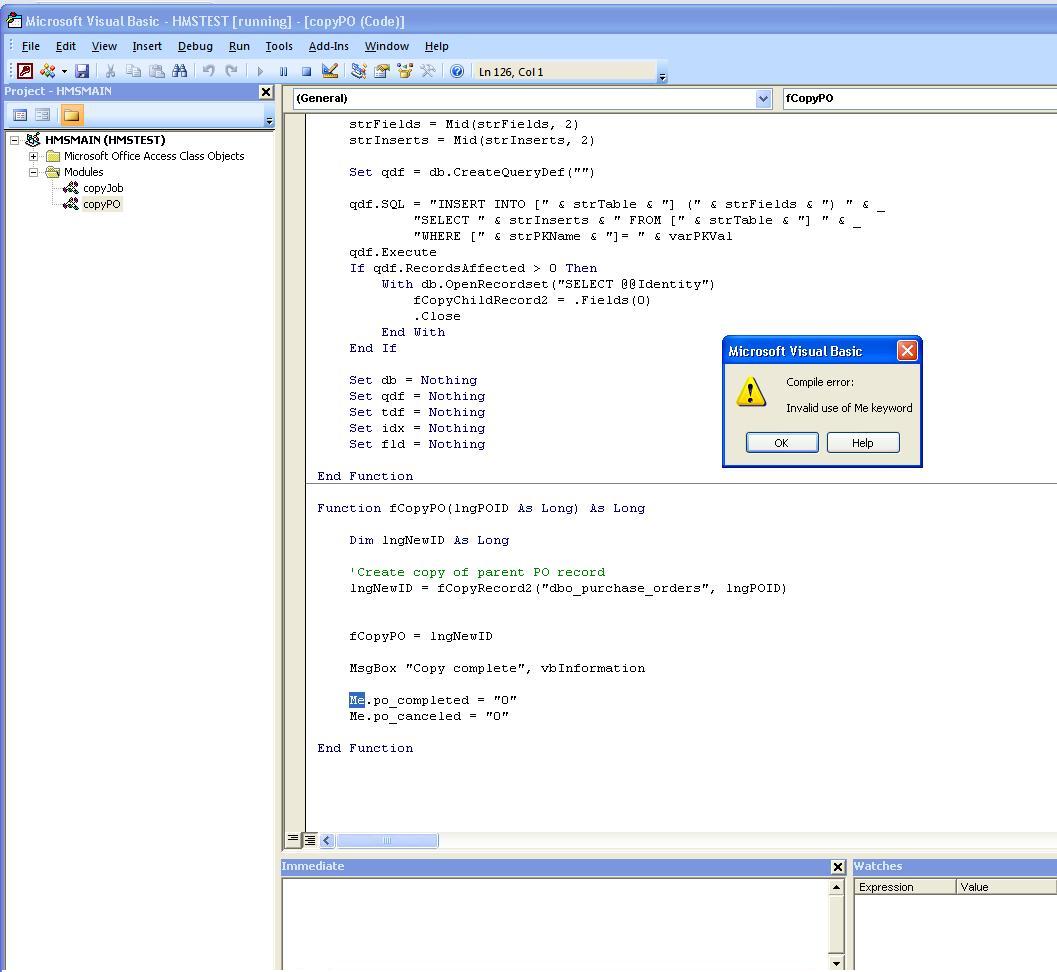This screenshot has height=972, width=1057.
Task: Open Project Explorer toolbar icon
Action: click(358, 71)
